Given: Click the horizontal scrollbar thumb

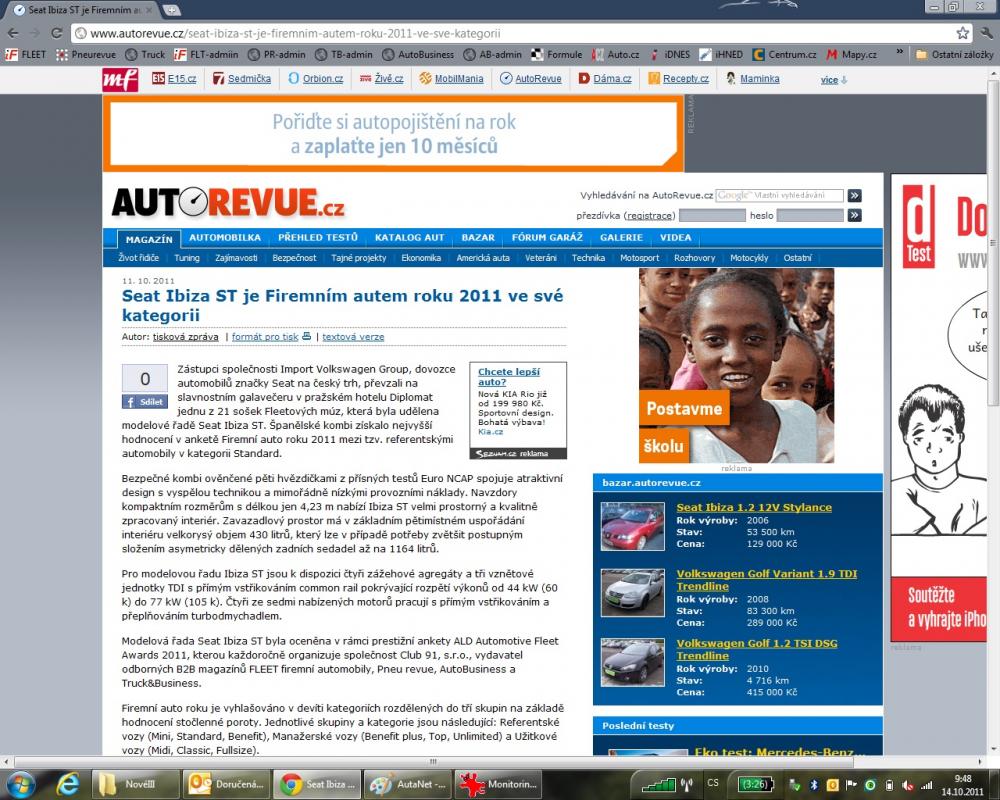Looking at the screenshot, I should (434, 762).
